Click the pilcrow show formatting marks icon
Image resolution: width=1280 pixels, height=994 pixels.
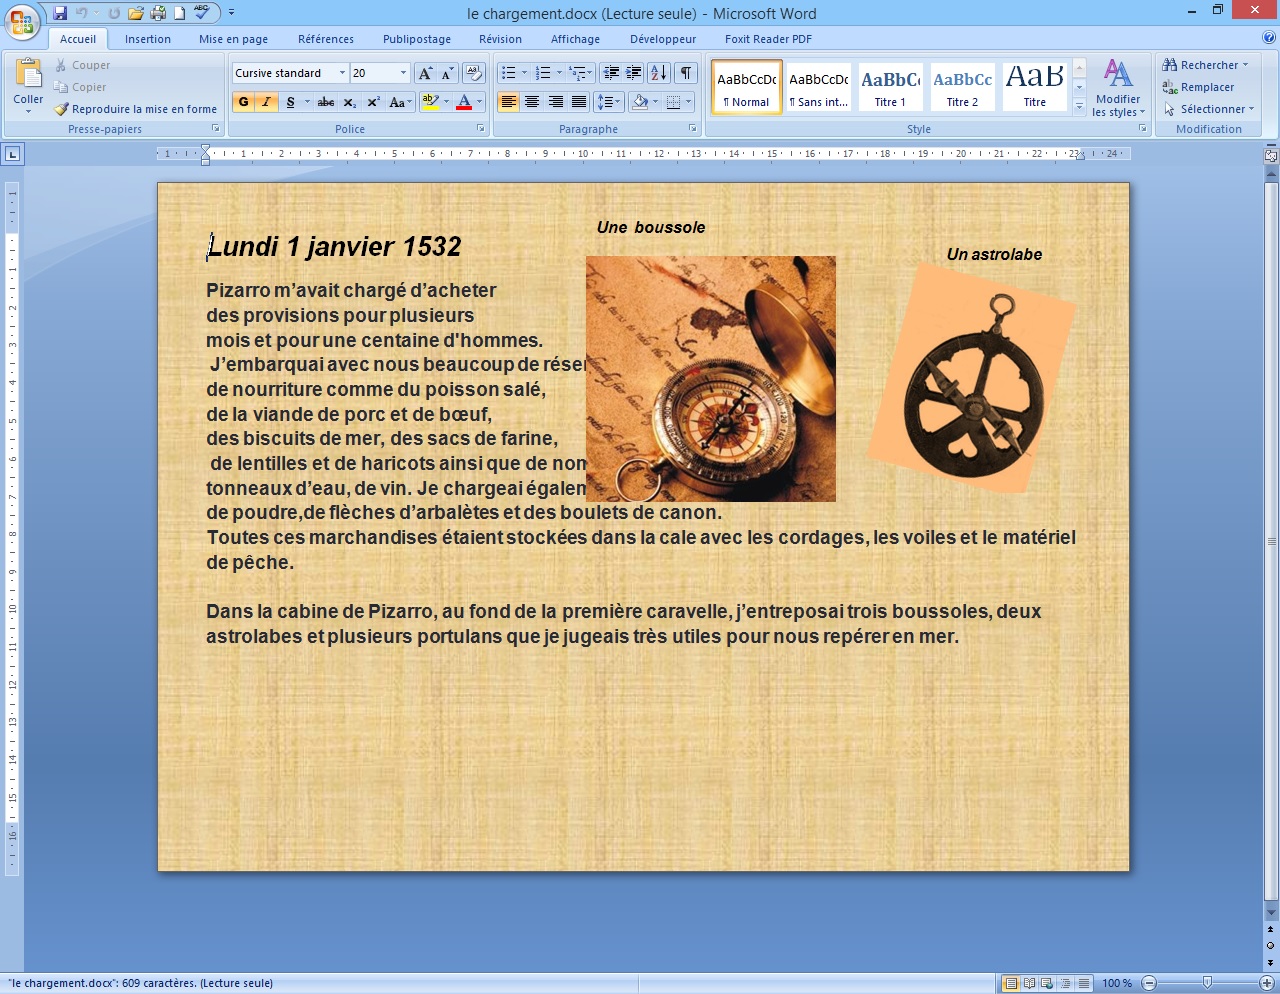click(x=686, y=73)
